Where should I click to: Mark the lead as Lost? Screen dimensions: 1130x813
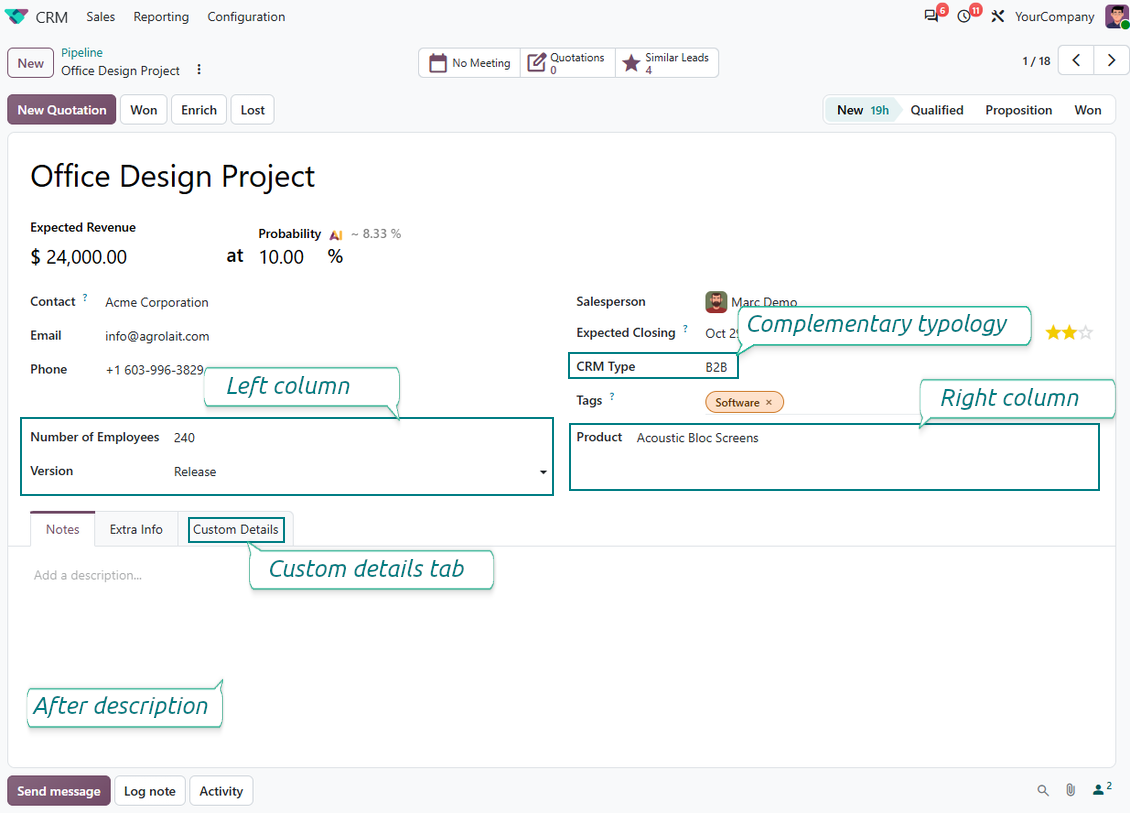(252, 110)
